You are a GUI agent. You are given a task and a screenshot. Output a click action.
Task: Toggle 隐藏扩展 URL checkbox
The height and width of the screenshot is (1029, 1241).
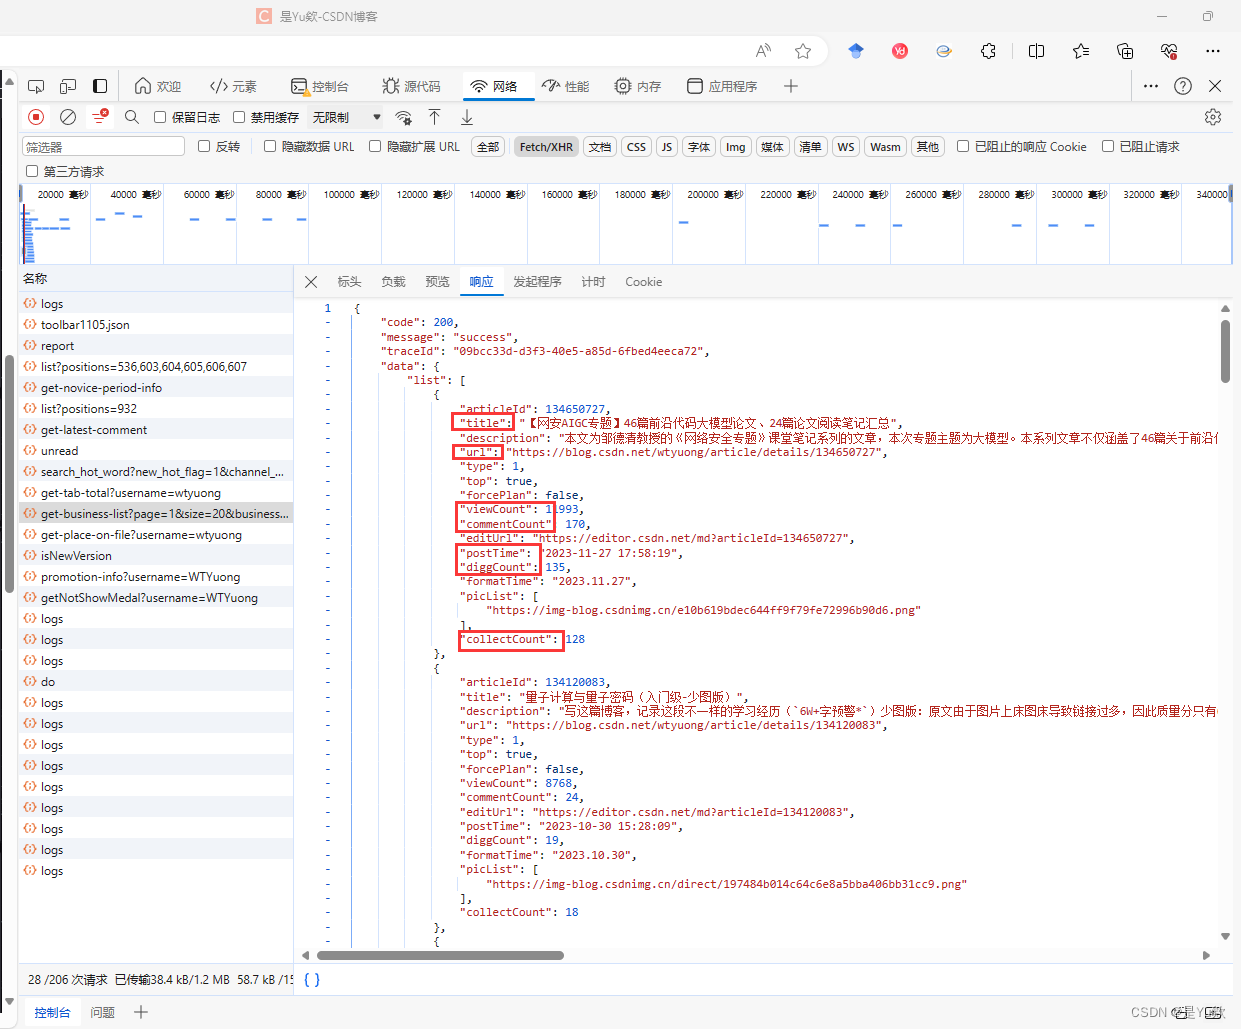coord(375,146)
